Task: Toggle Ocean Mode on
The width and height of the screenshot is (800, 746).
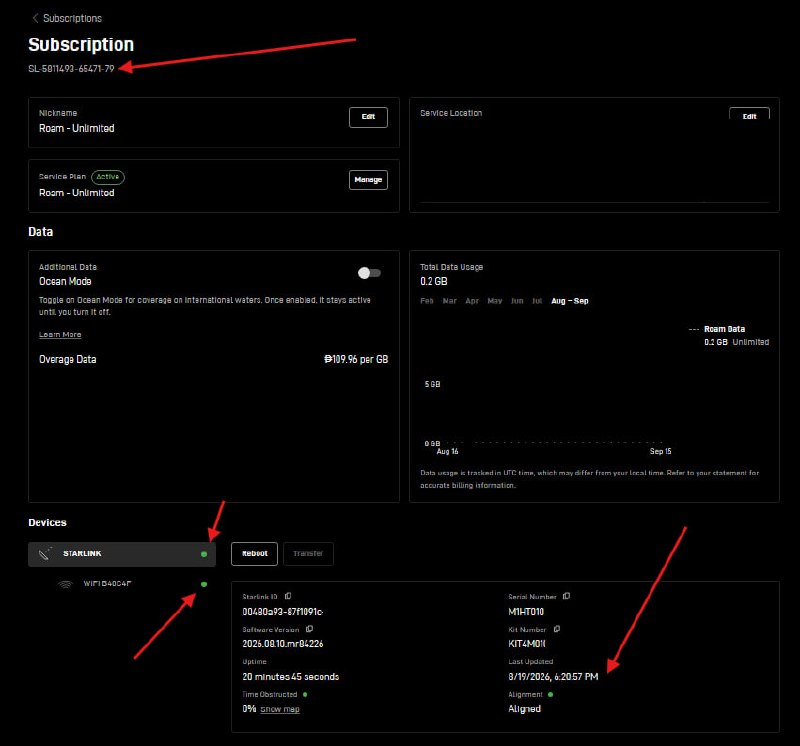Action: (369, 273)
